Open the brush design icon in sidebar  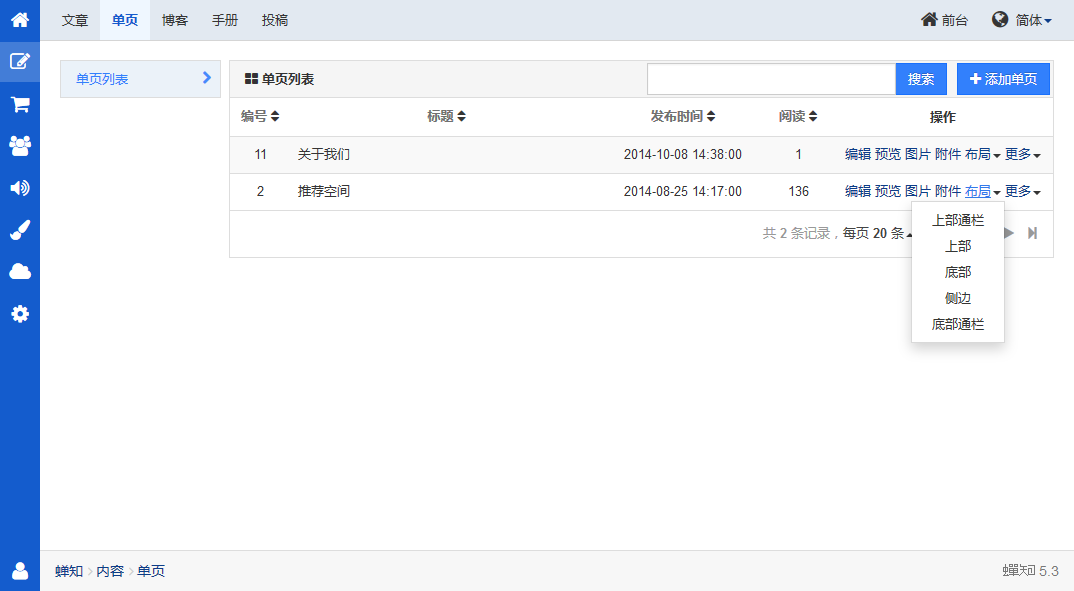click(20, 230)
